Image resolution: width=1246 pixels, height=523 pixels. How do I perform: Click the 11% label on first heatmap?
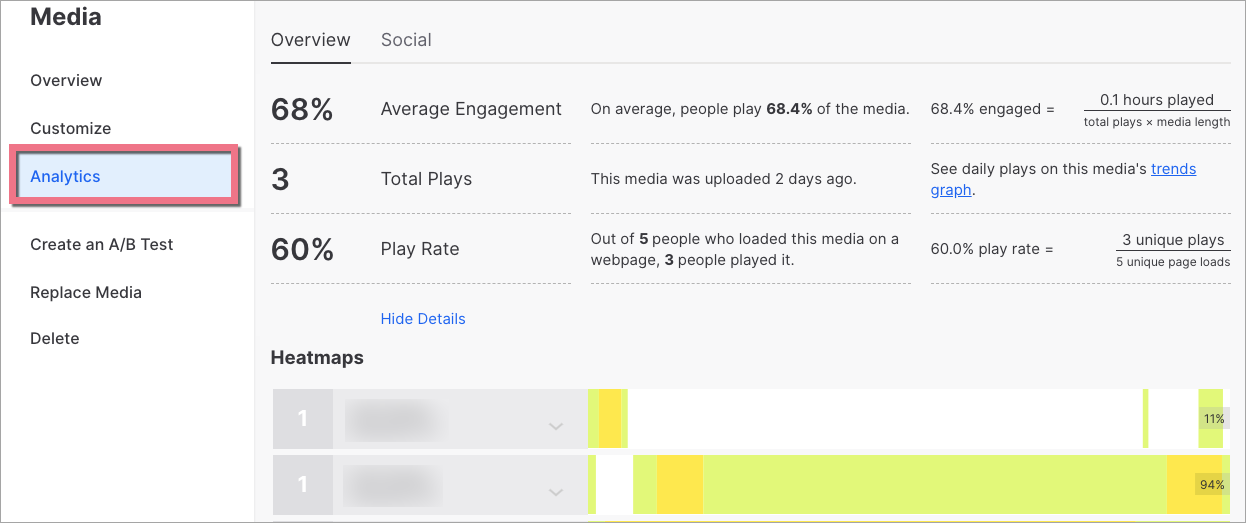[x=1213, y=419]
